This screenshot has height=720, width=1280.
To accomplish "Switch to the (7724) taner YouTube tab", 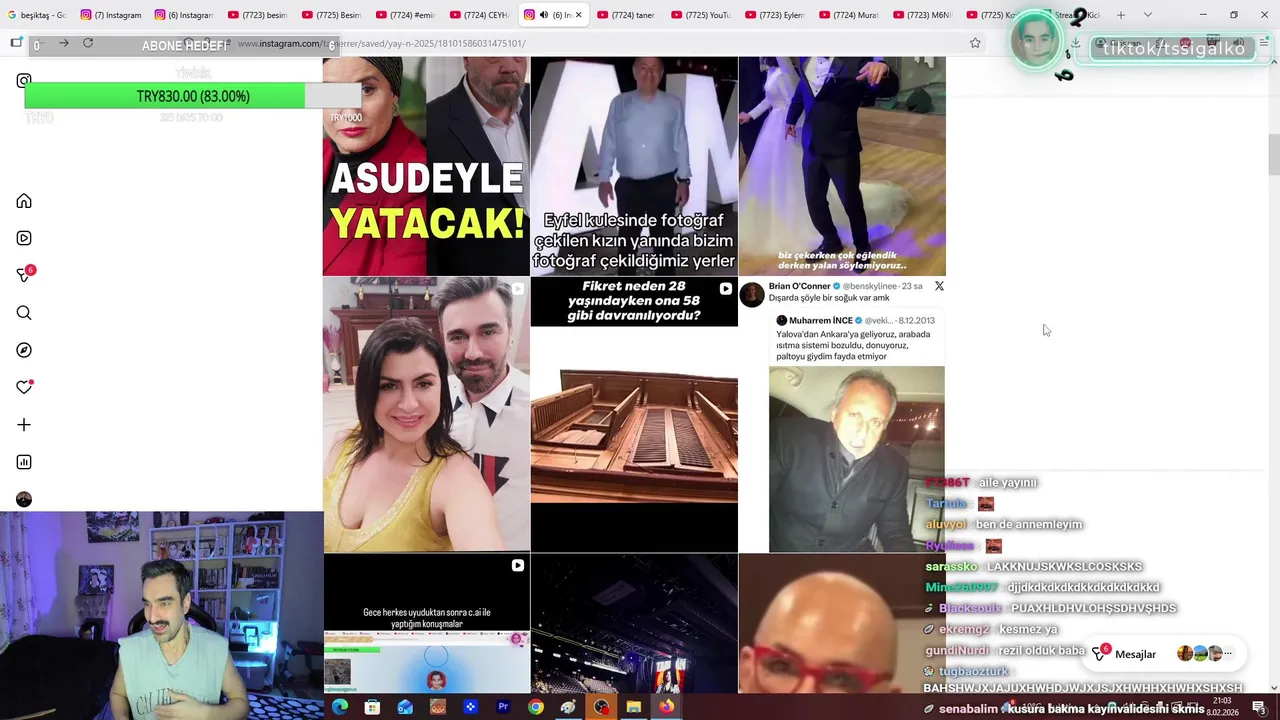I will click(627, 15).
